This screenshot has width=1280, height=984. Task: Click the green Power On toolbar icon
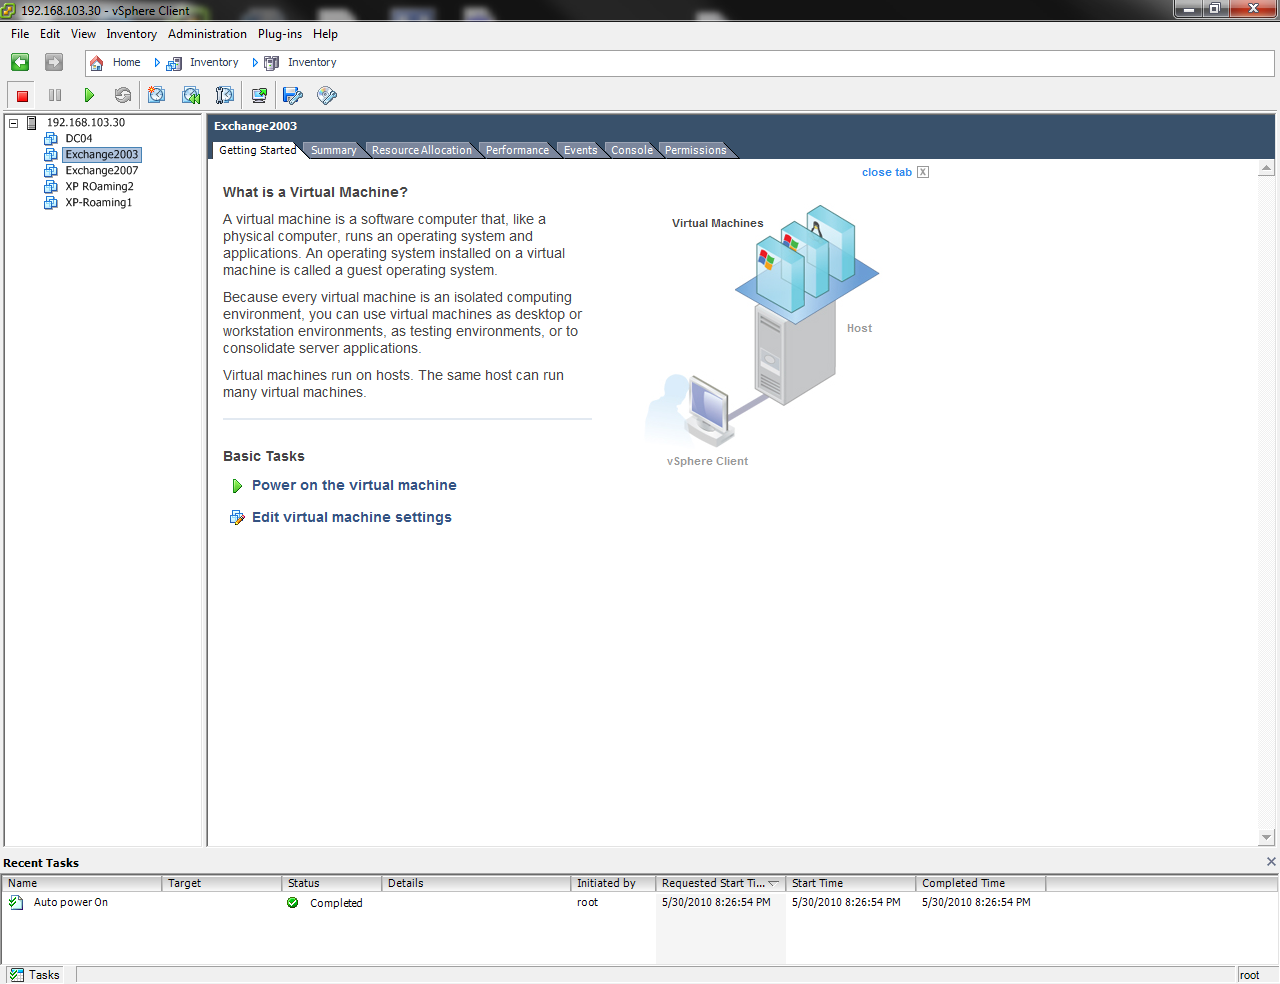tap(89, 96)
